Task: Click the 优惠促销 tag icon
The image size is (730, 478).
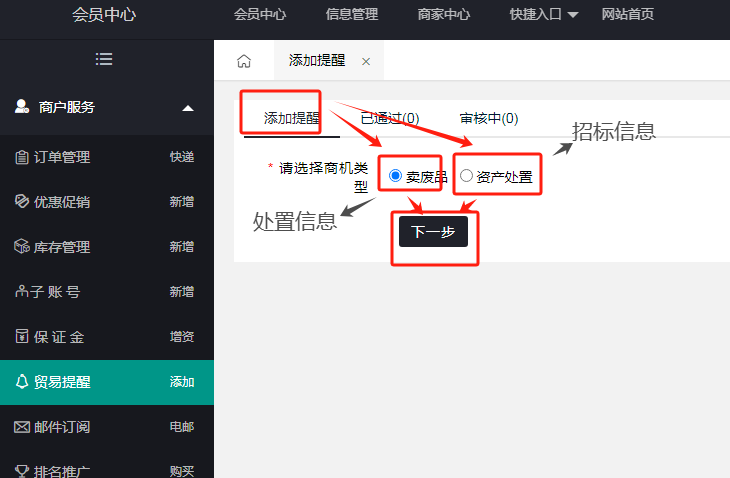Action: click(x=22, y=202)
